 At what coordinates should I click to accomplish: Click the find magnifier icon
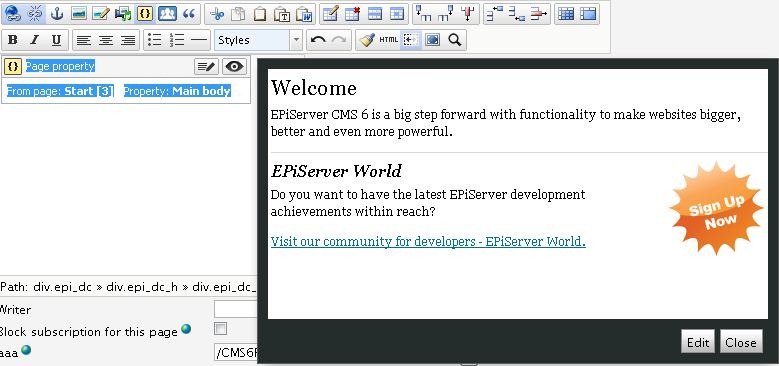(x=455, y=40)
